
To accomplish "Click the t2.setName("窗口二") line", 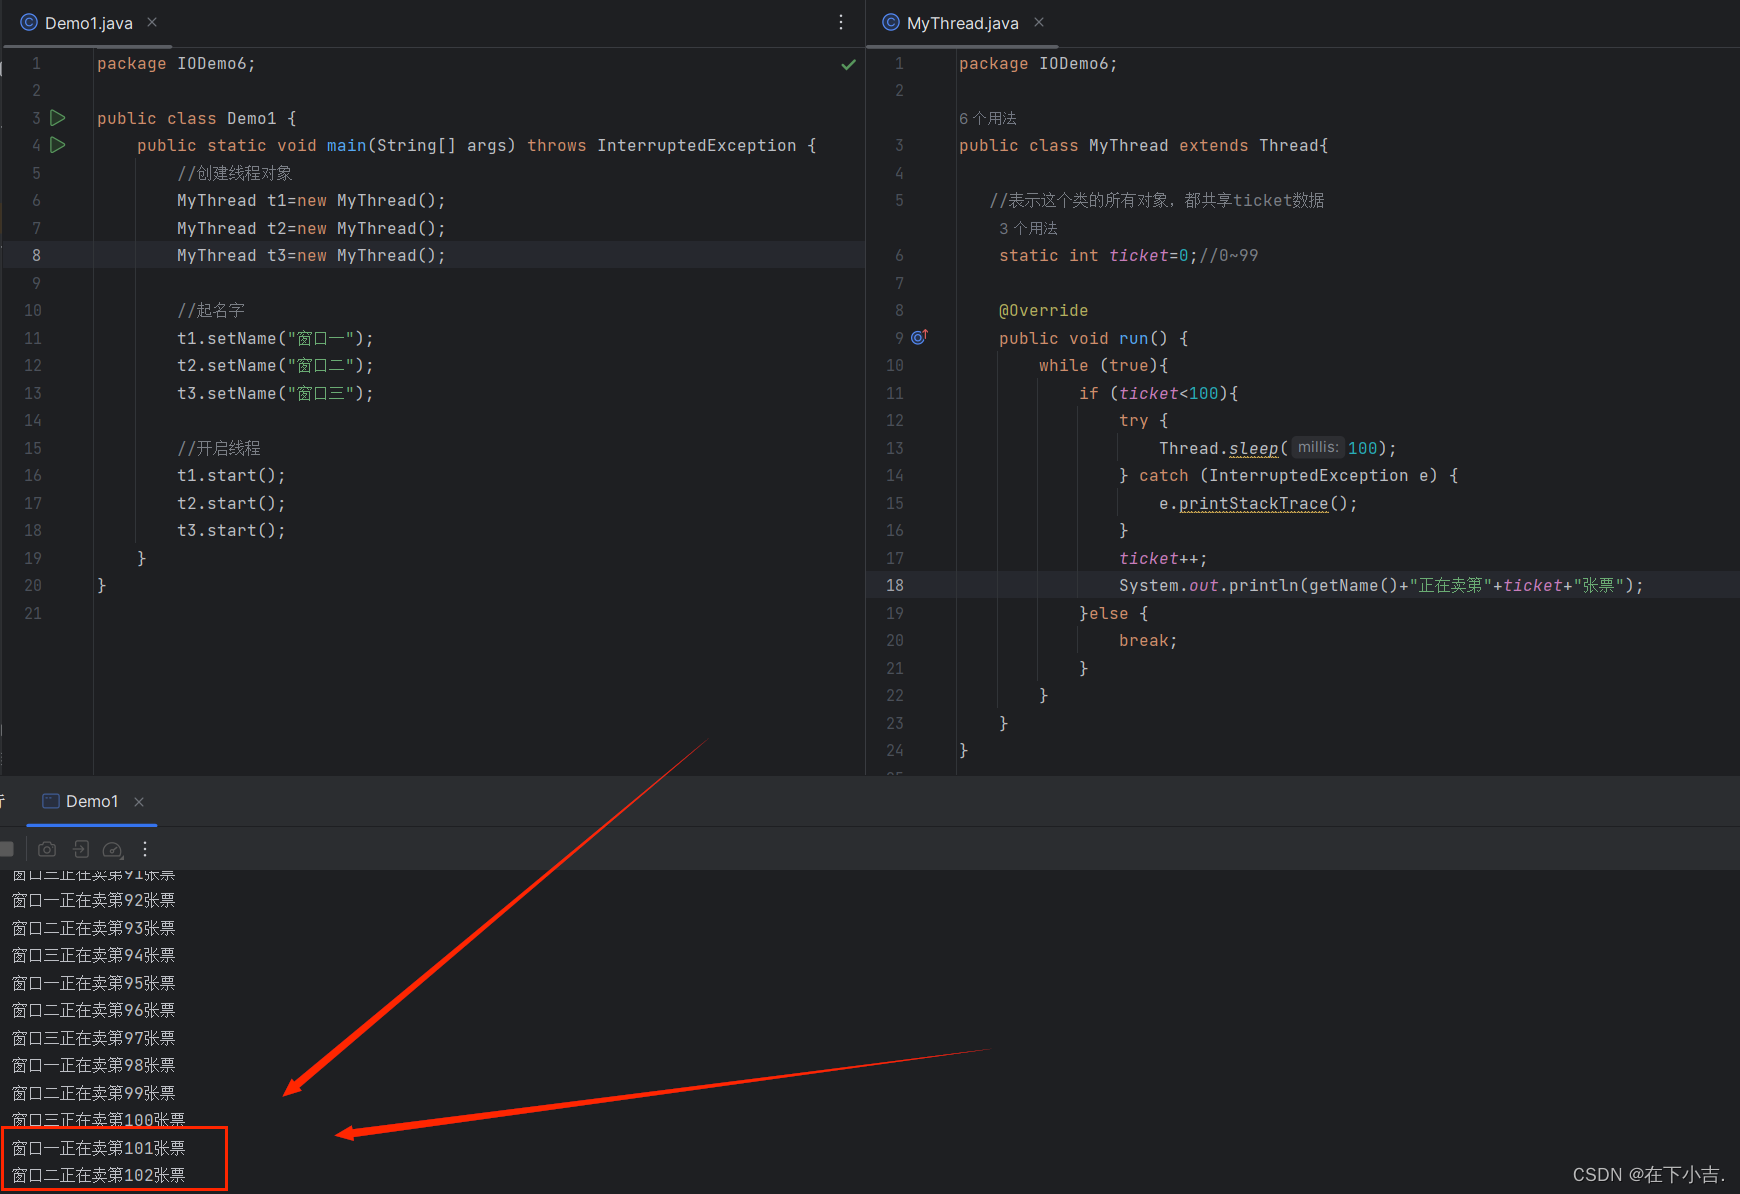I will point(275,365).
